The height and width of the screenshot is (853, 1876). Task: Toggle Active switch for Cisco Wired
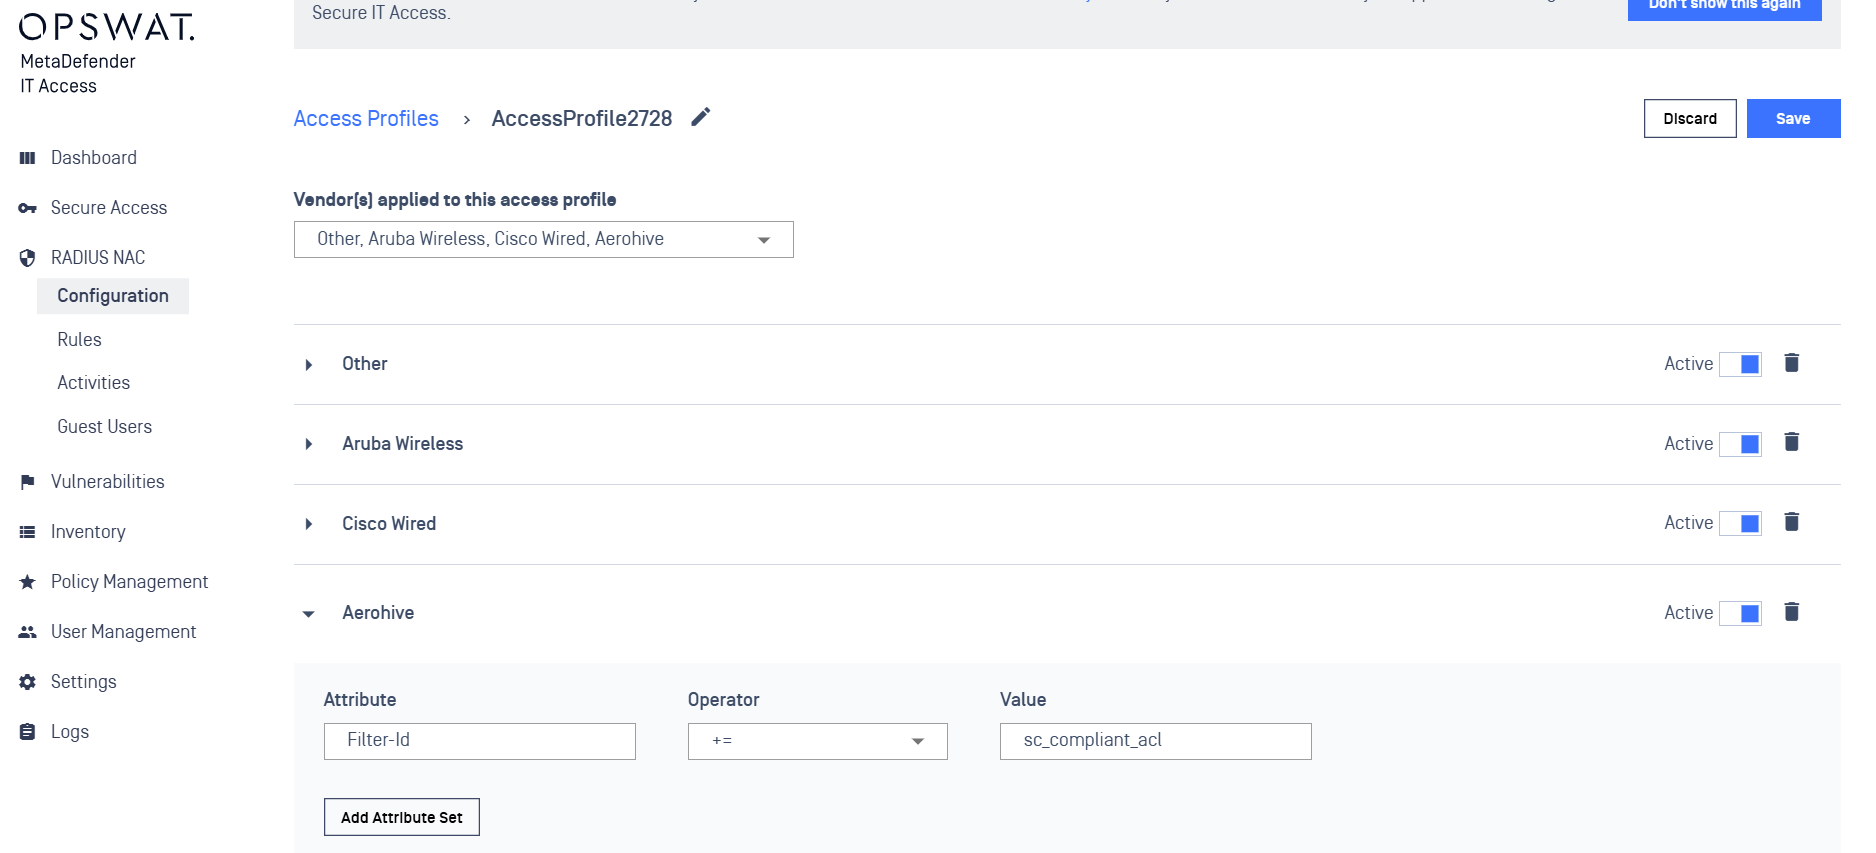(x=1740, y=523)
